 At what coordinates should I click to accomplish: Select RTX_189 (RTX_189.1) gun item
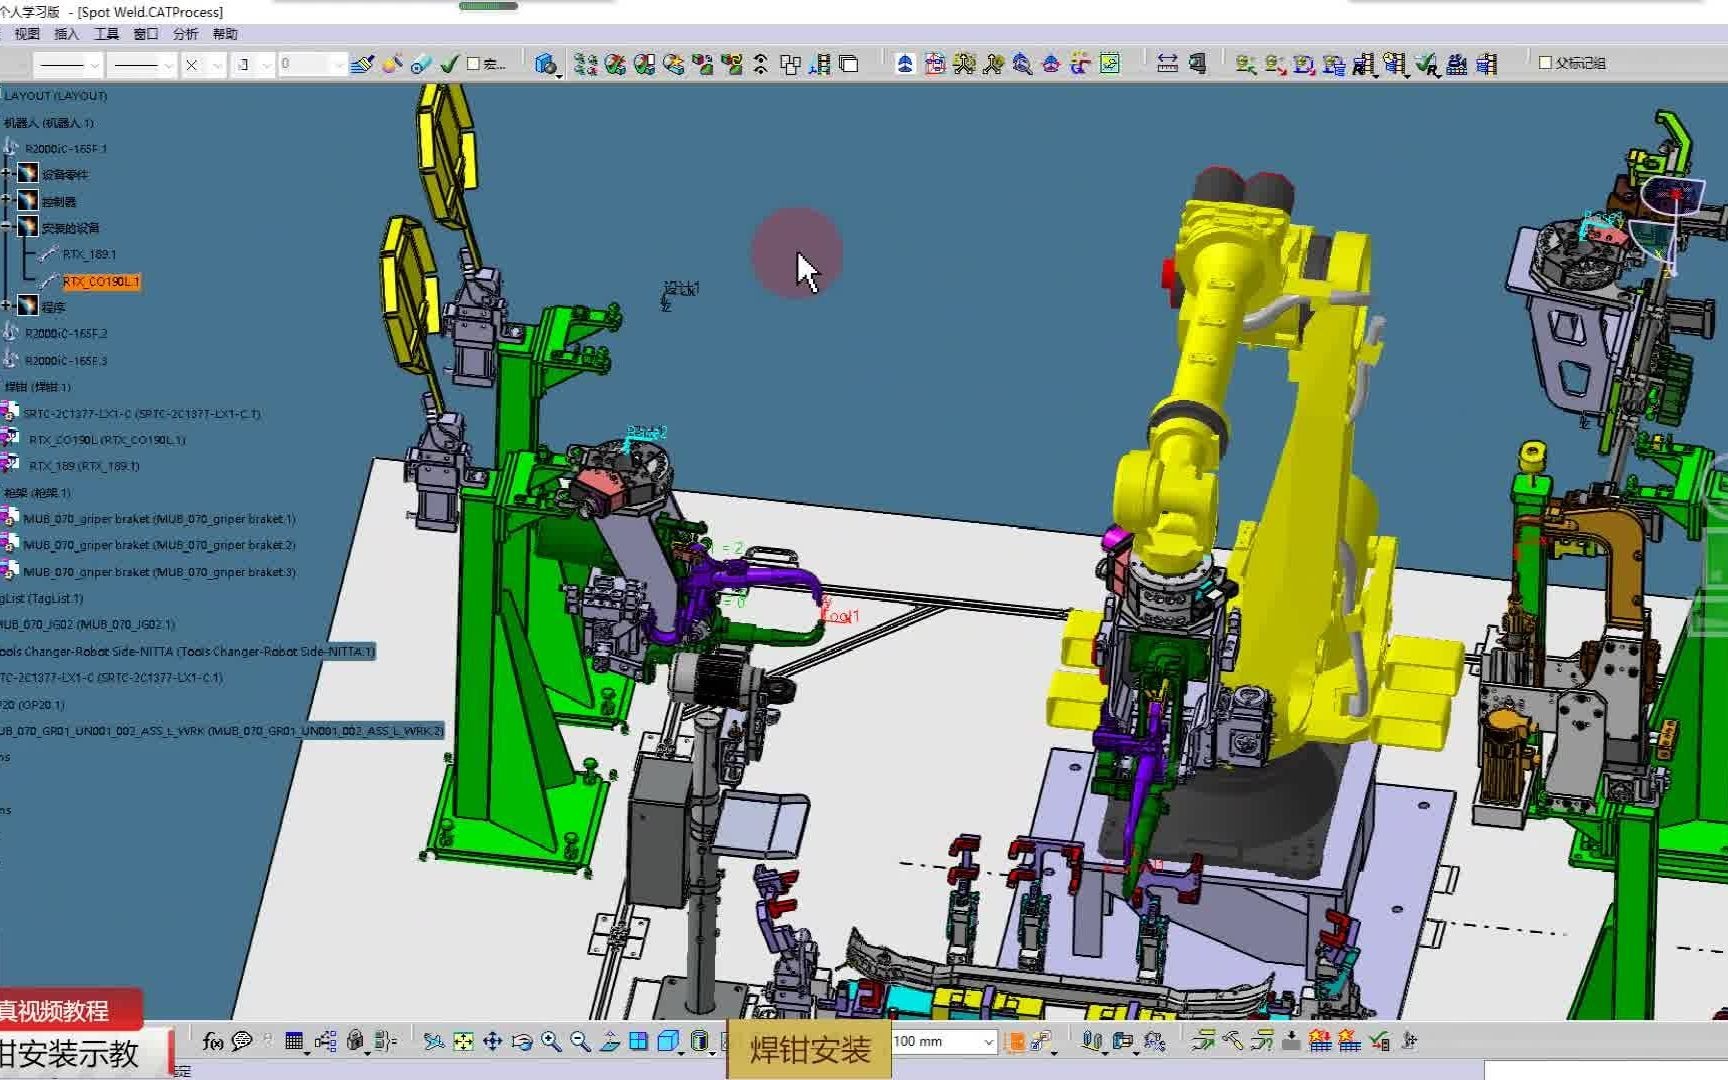pyautogui.click(x=84, y=466)
